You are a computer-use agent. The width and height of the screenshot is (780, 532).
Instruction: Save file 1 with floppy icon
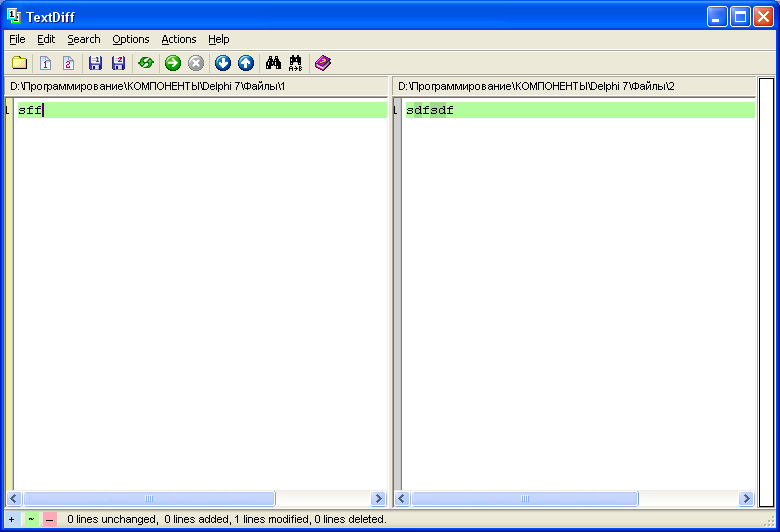tap(95, 63)
